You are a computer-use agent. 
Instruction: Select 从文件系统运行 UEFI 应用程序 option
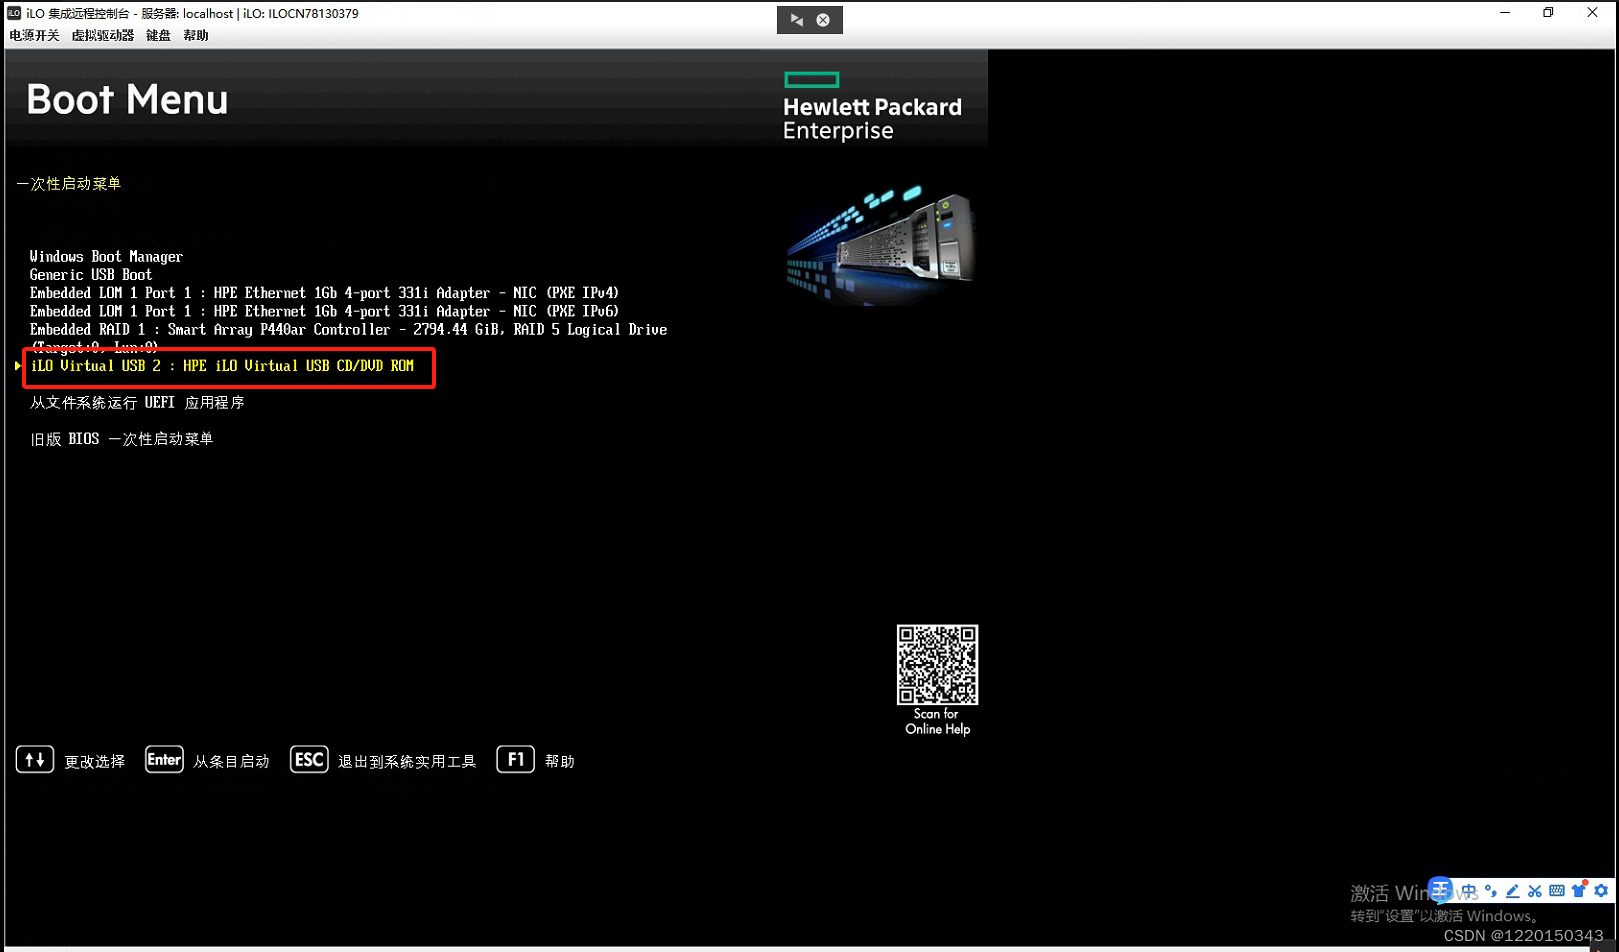tap(137, 403)
